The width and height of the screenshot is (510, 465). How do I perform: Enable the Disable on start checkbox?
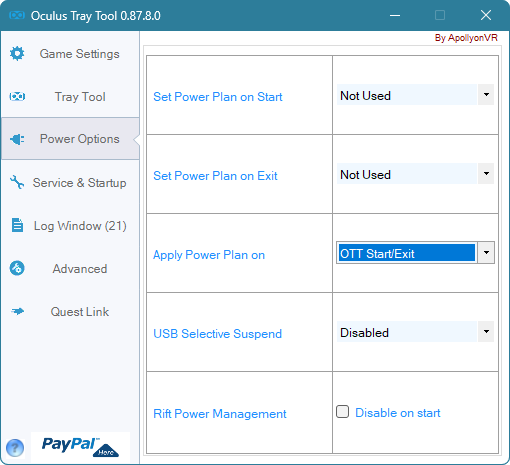(343, 412)
